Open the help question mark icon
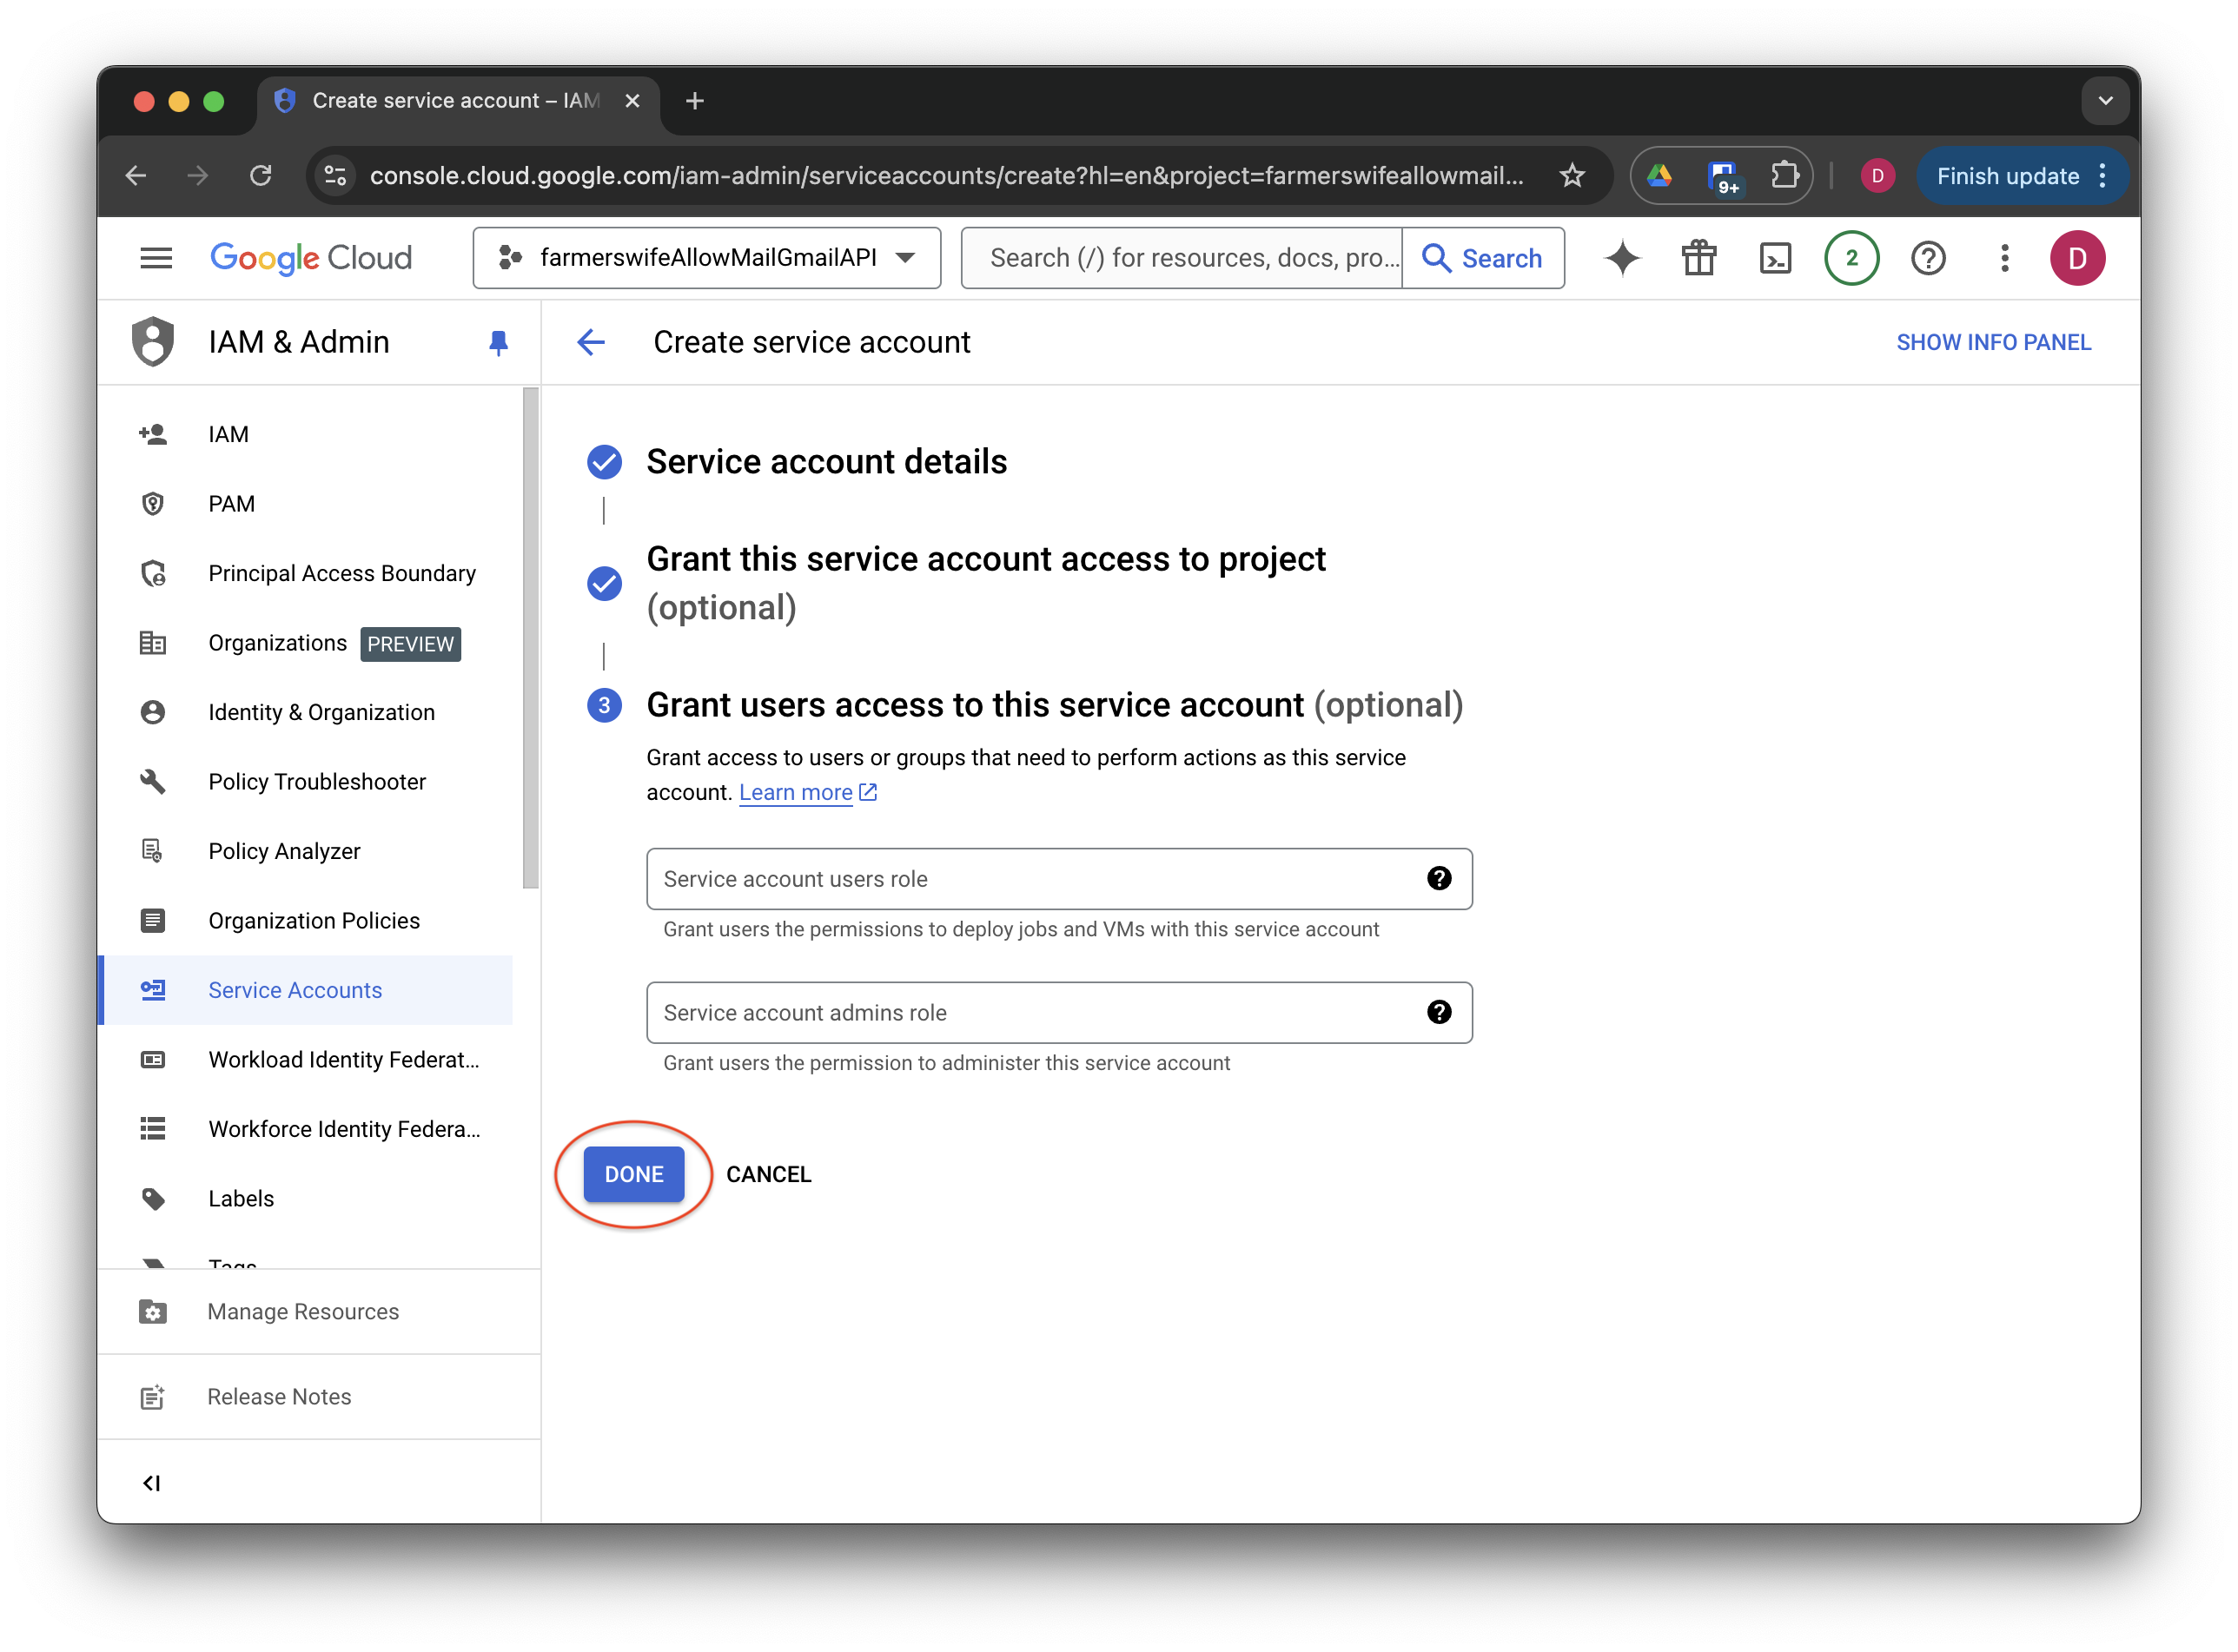The height and width of the screenshot is (1652, 2238). coord(1927,258)
